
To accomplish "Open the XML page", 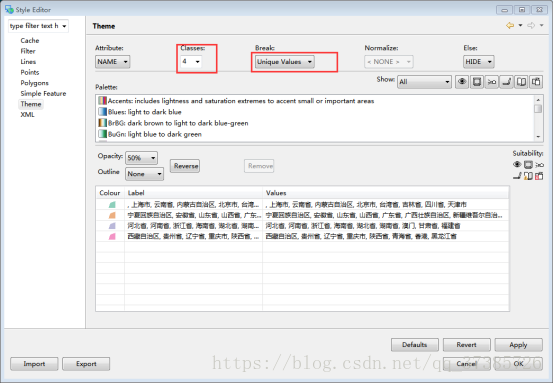I will (x=27, y=115).
